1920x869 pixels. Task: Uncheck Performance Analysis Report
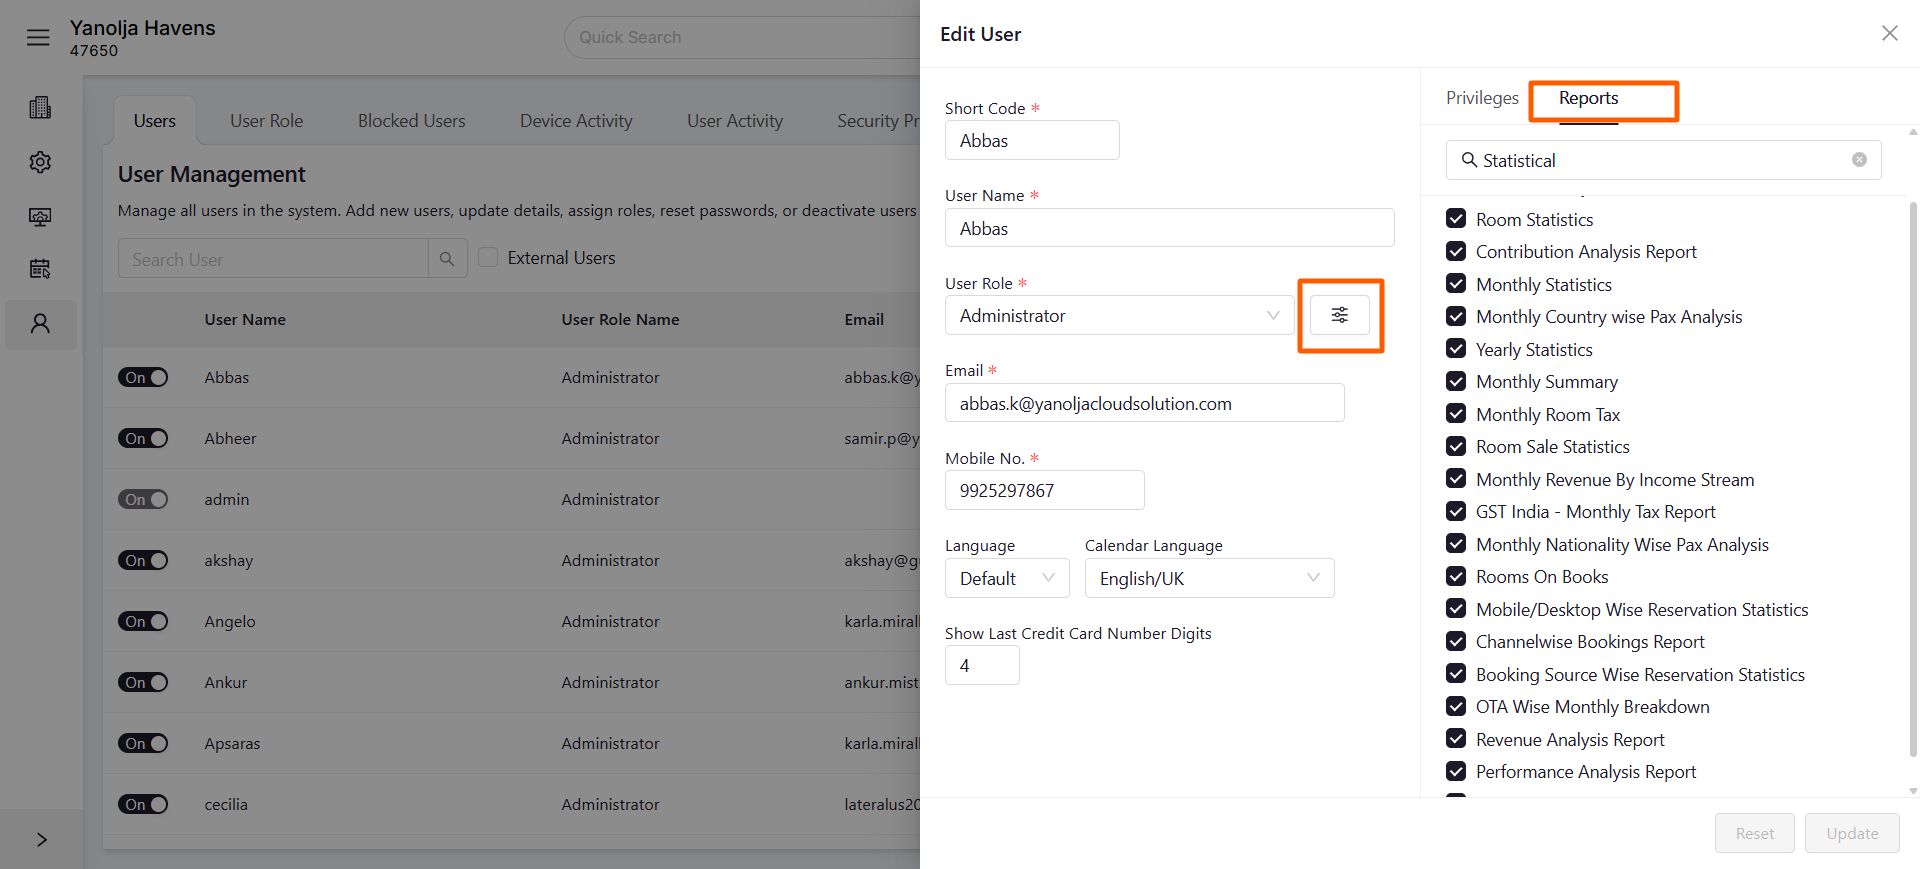tap(1456, 771)
